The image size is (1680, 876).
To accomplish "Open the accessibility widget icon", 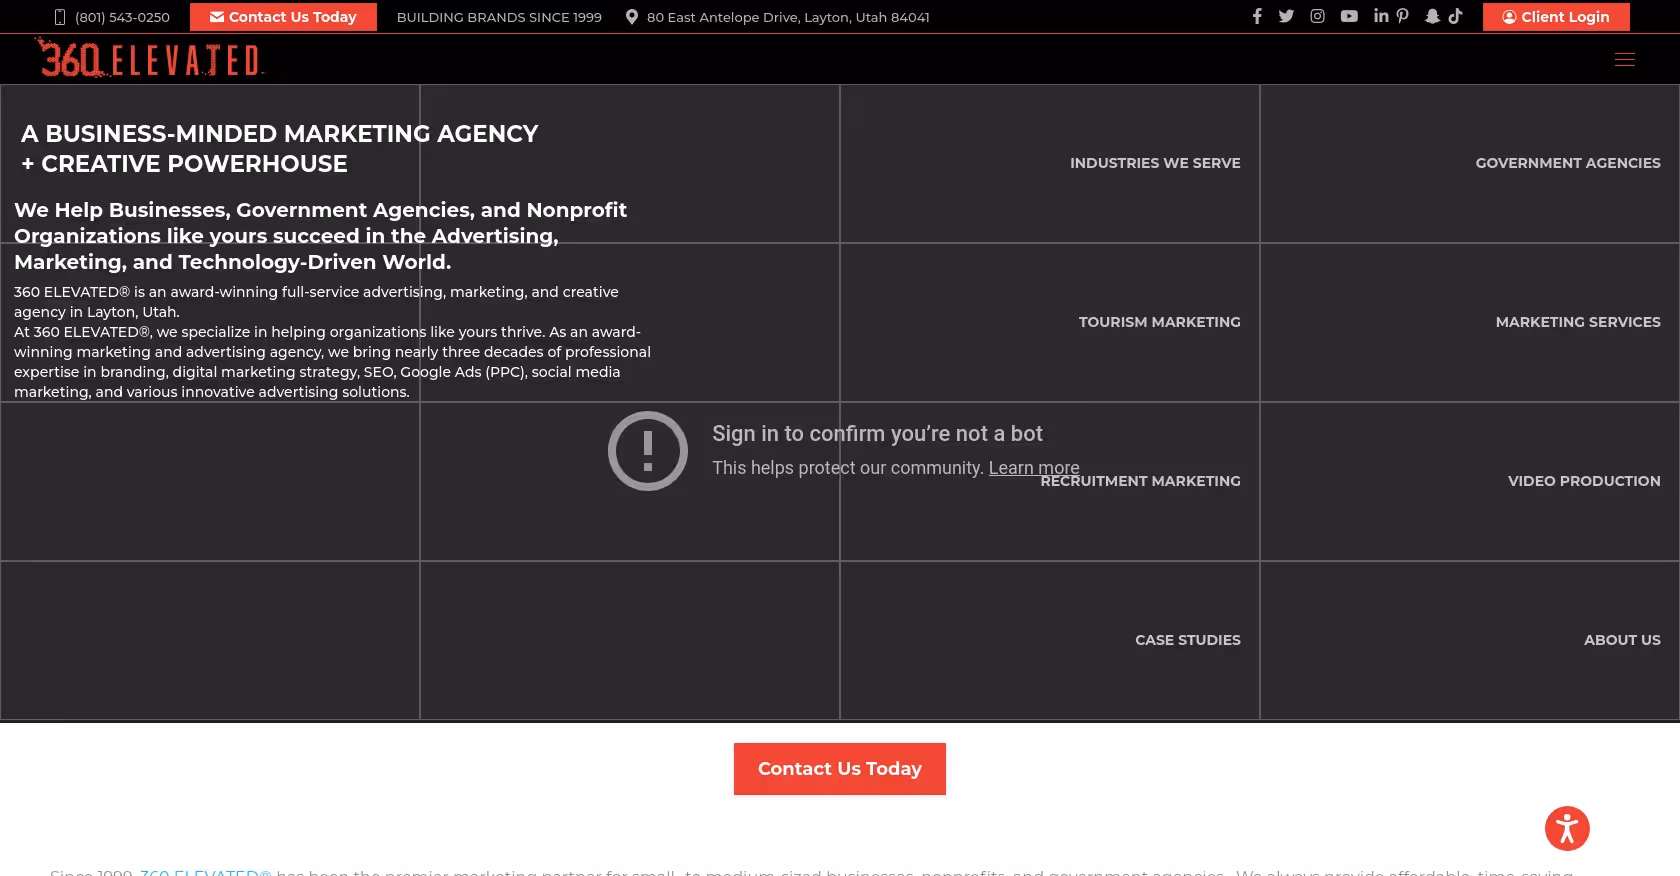I will 1567,828.
